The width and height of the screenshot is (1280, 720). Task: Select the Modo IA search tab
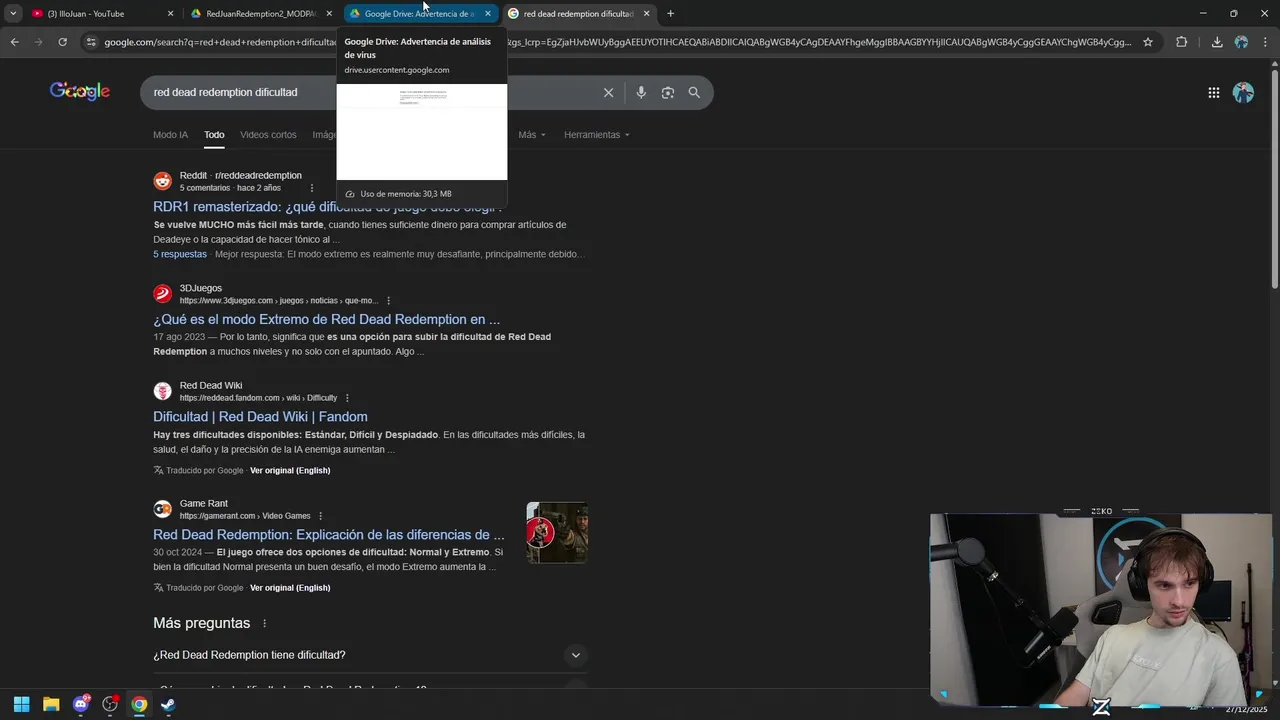click(x=170, y=134)
